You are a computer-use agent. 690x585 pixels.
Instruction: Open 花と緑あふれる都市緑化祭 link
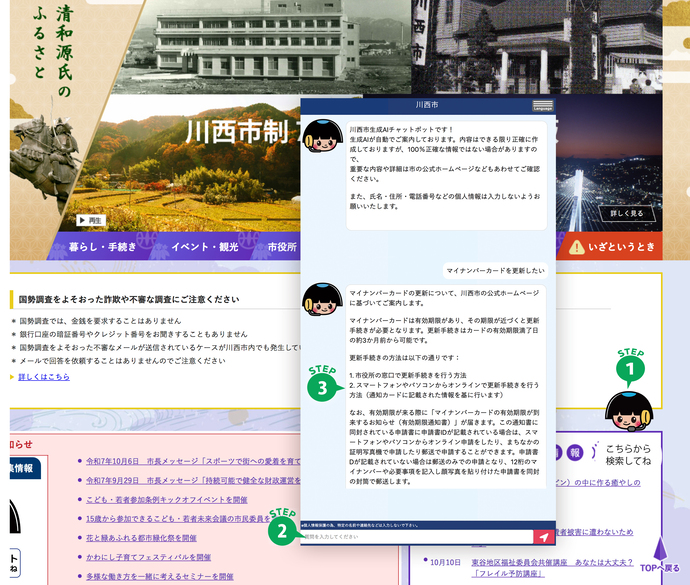click(147, 538)
